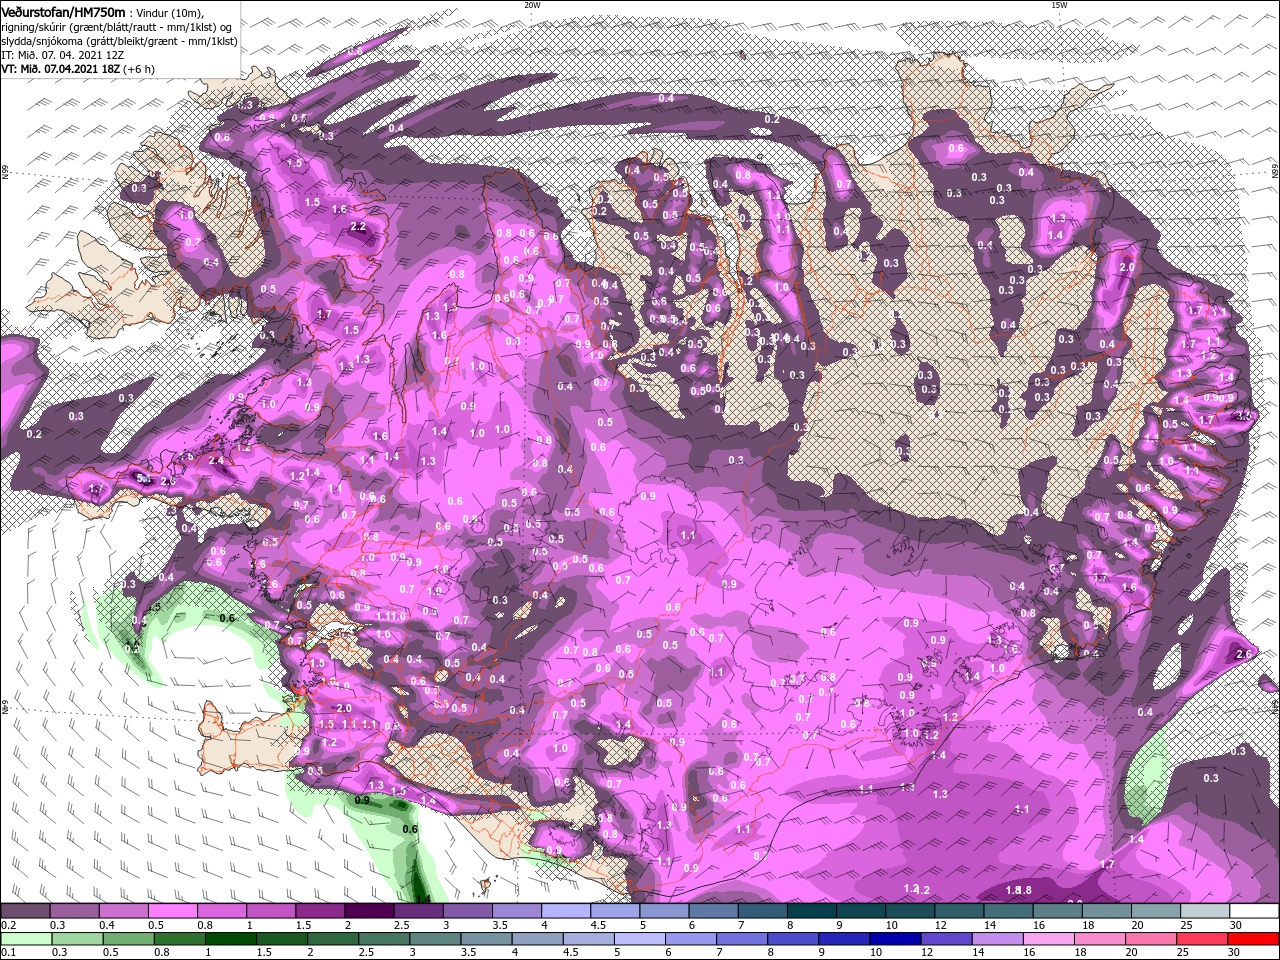This screenshot has width=1280, height=960.
Task: Click the '0.2' label under the purple scale
Action: 8,925
